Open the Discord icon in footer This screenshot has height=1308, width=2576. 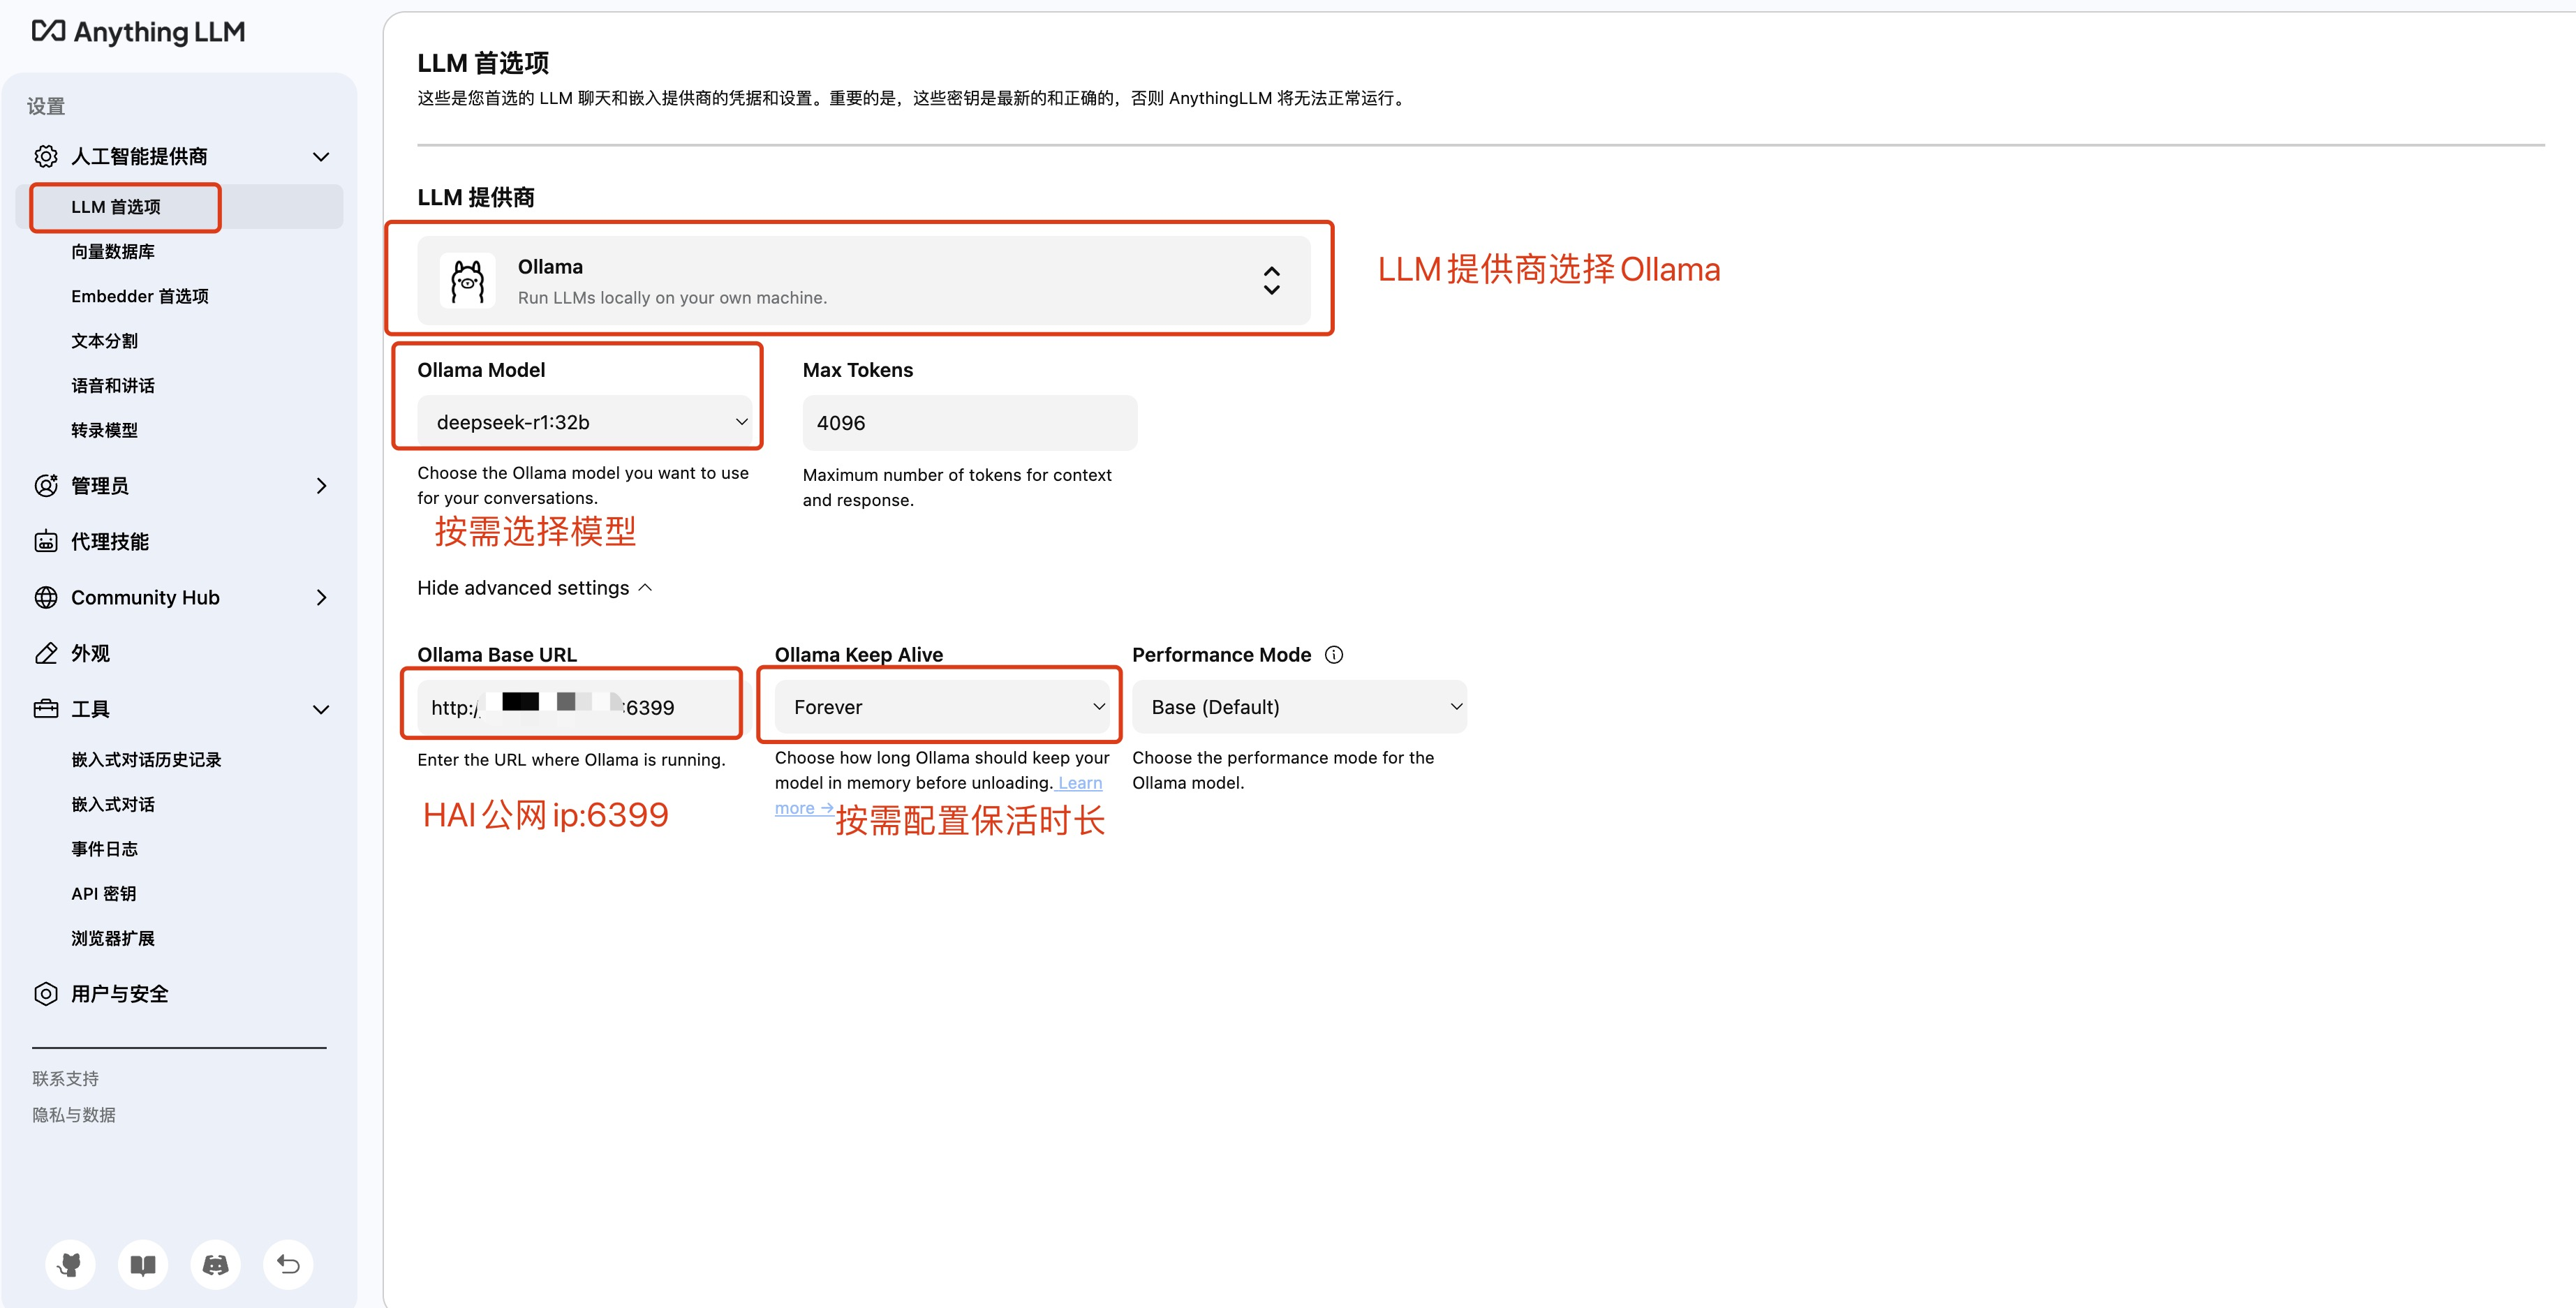(x=215, y=1264)
